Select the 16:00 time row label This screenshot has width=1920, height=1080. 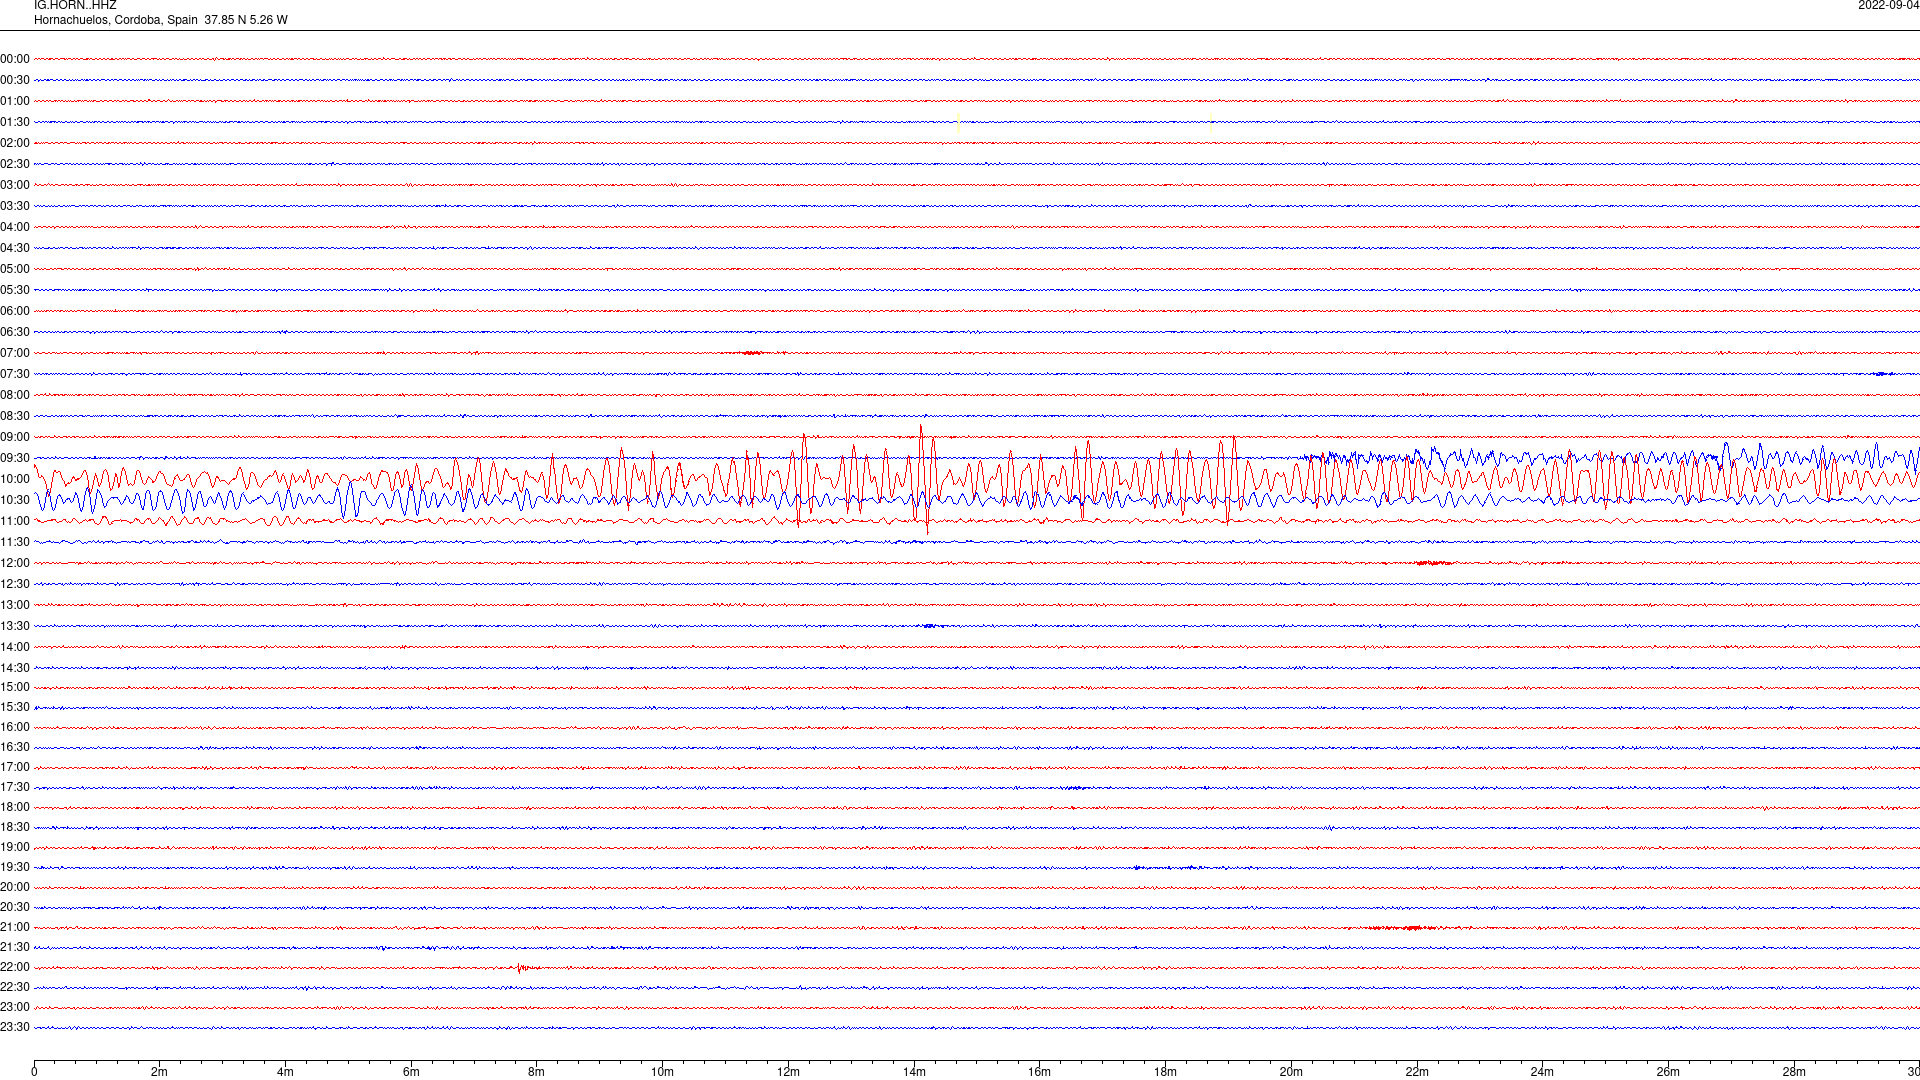coord(15,727)
